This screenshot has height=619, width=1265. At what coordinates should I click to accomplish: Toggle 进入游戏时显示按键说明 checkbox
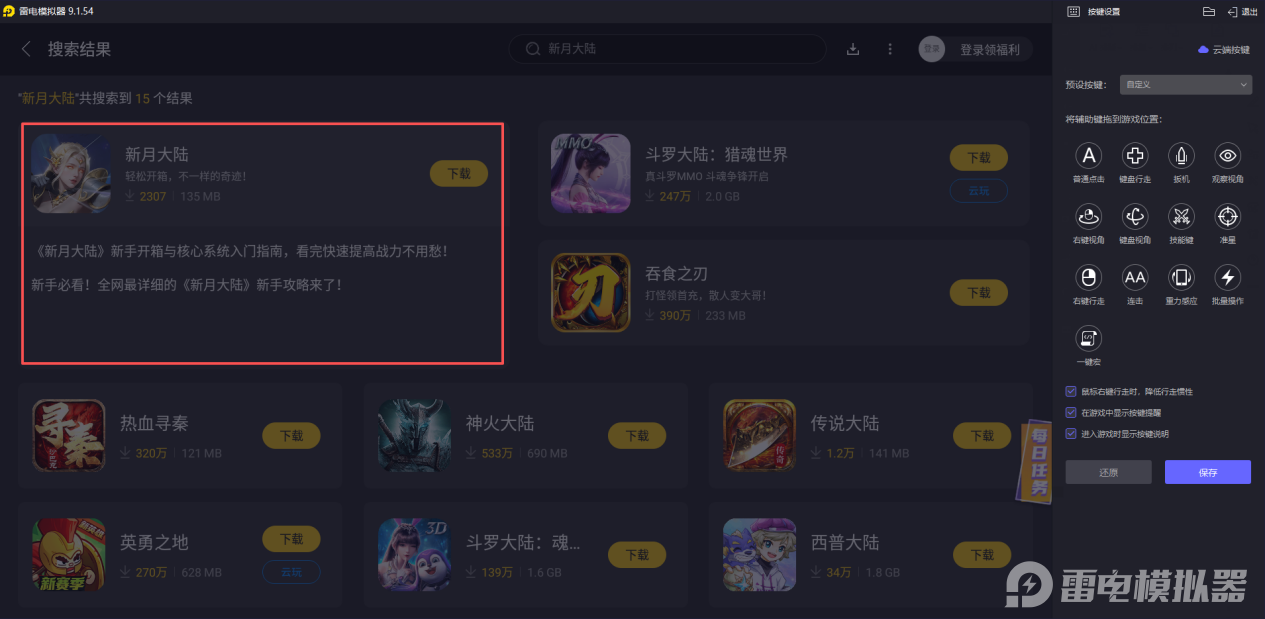pyautogui.click(x=1071, y=434)
